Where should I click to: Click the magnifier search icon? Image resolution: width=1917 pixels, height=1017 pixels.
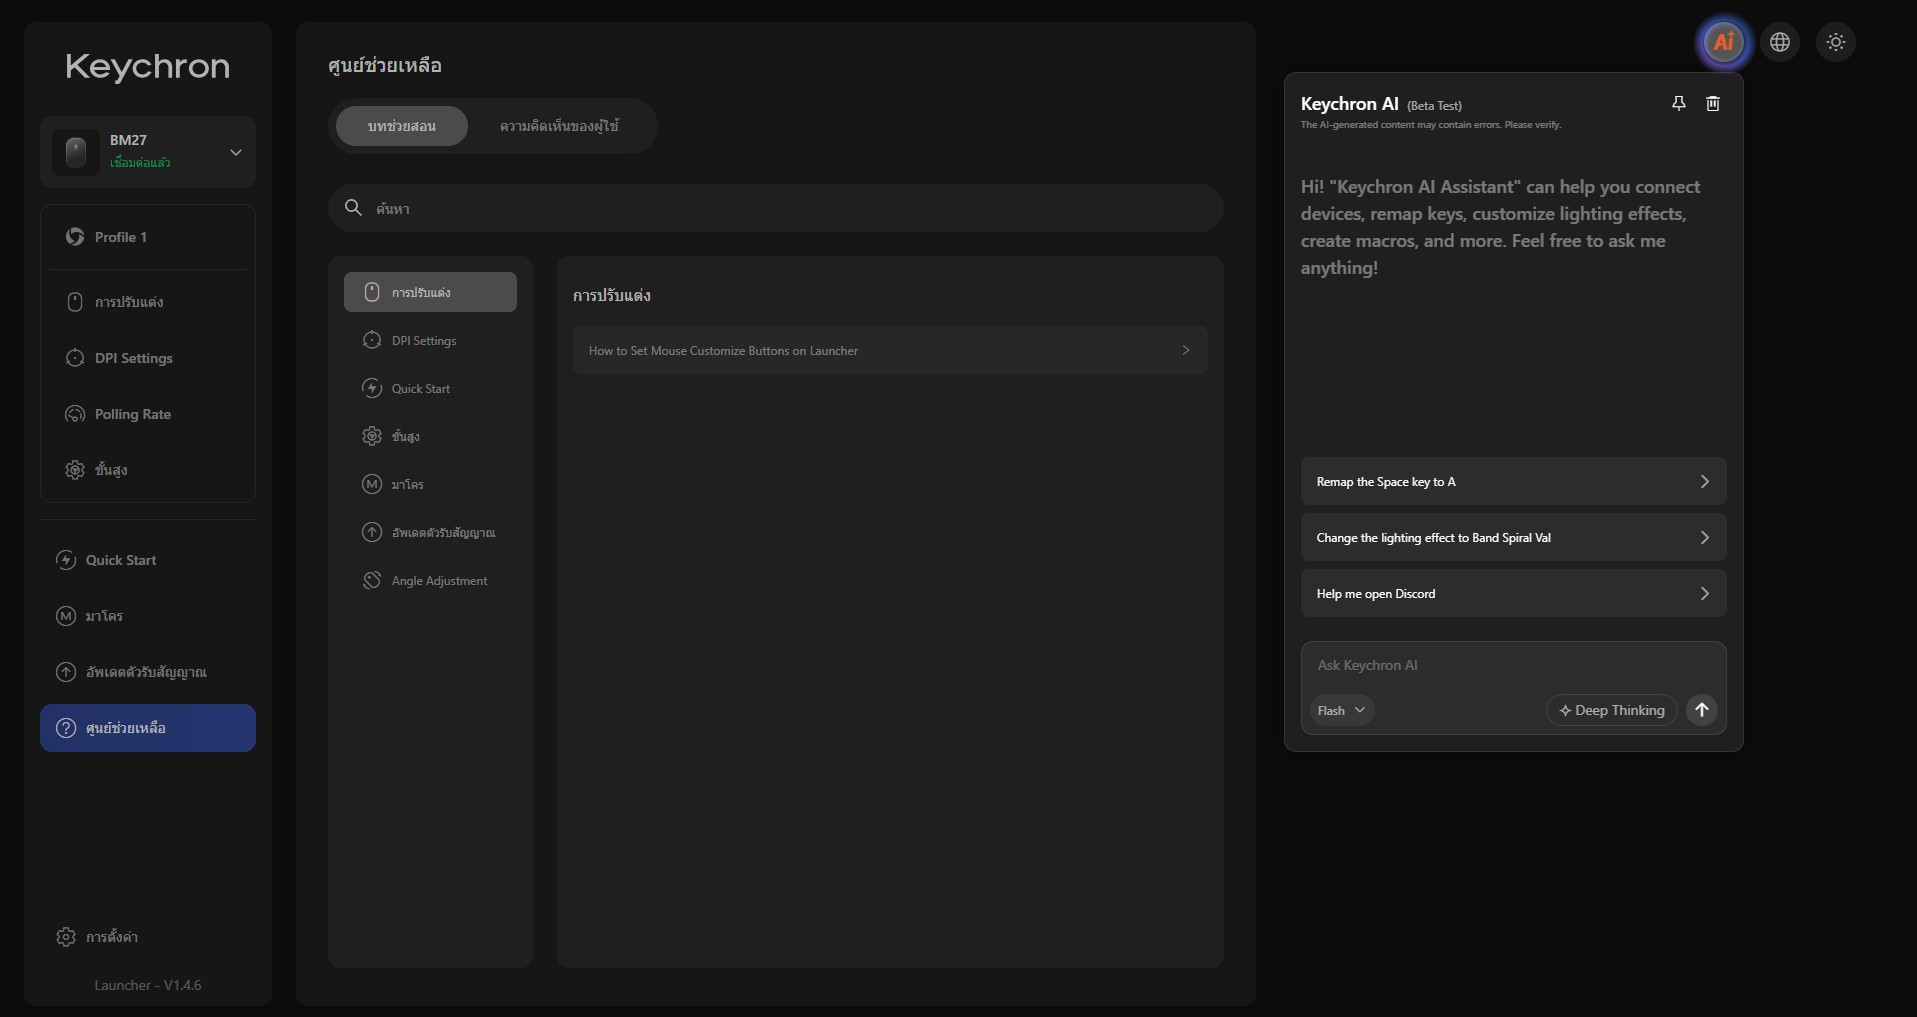point(353,208)
